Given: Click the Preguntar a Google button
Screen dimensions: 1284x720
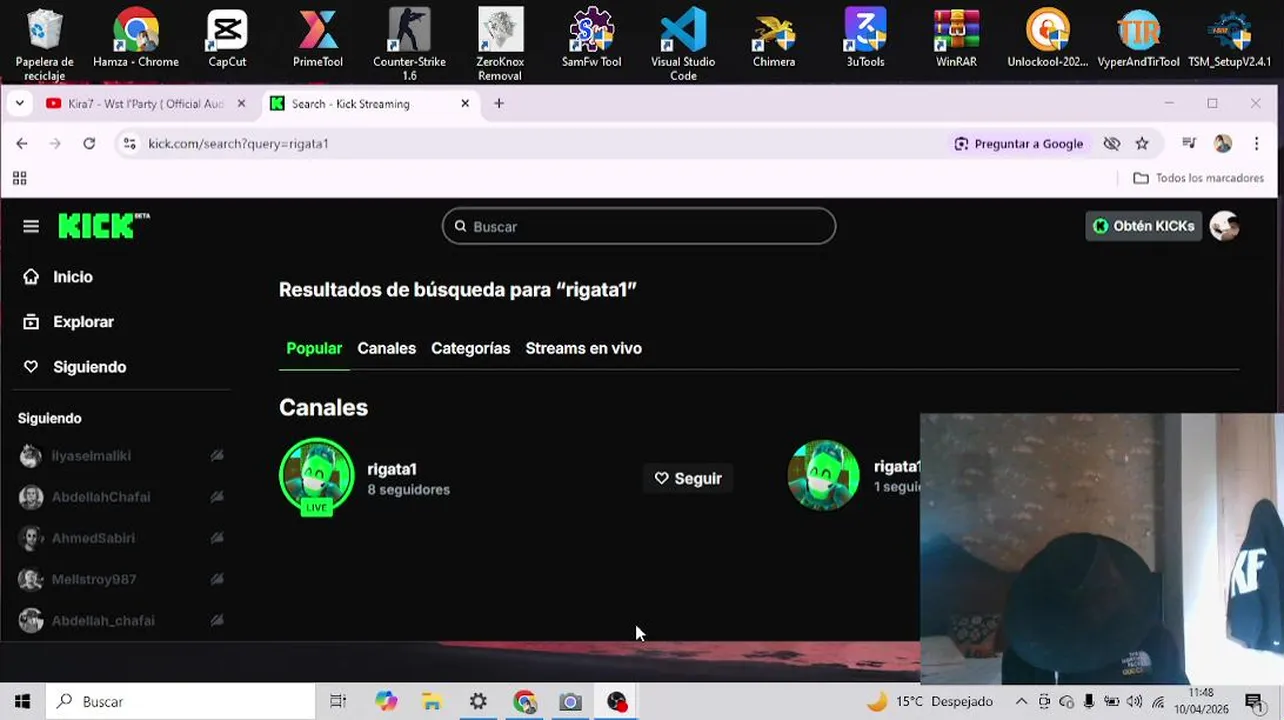Looking at the screenshot, I should (x=1018, y=144).
